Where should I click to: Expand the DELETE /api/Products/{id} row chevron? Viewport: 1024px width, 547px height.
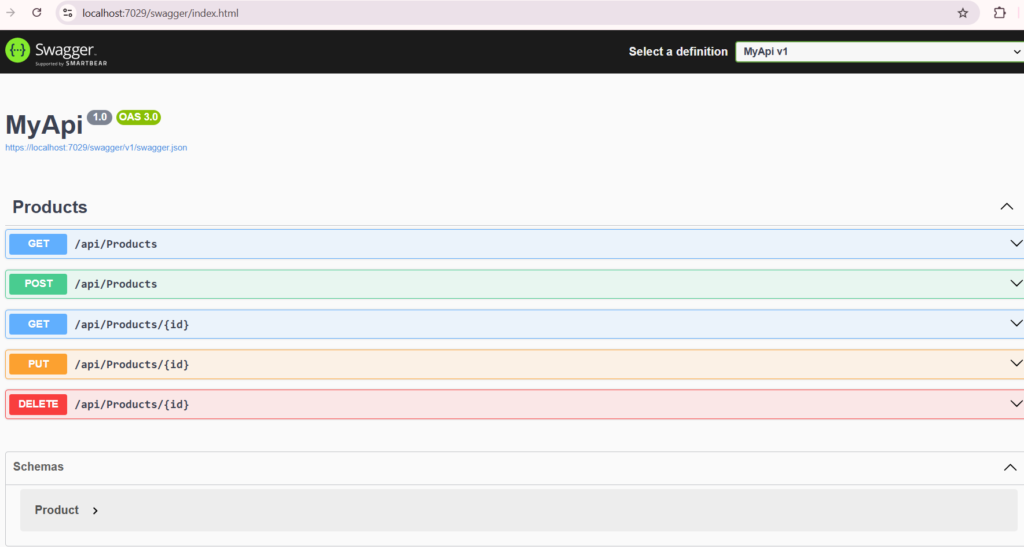click(1016, 403)
